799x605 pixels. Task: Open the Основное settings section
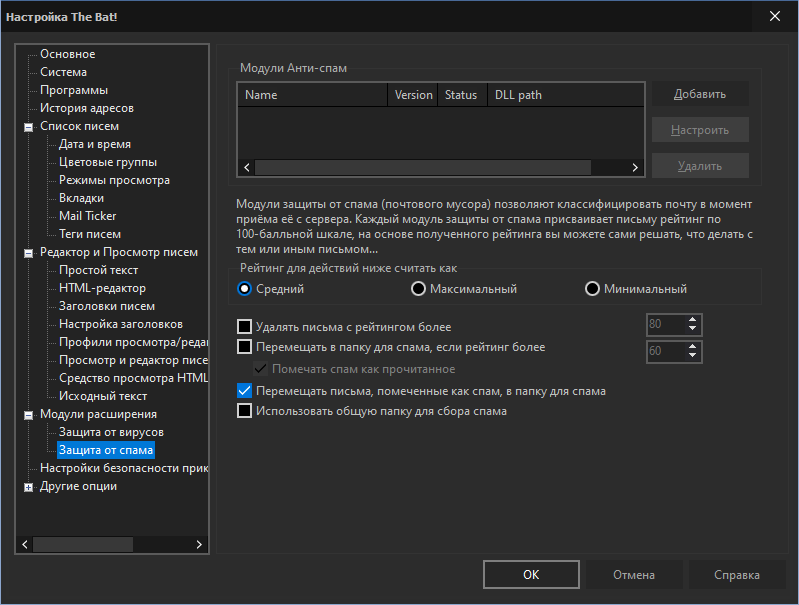68,54
